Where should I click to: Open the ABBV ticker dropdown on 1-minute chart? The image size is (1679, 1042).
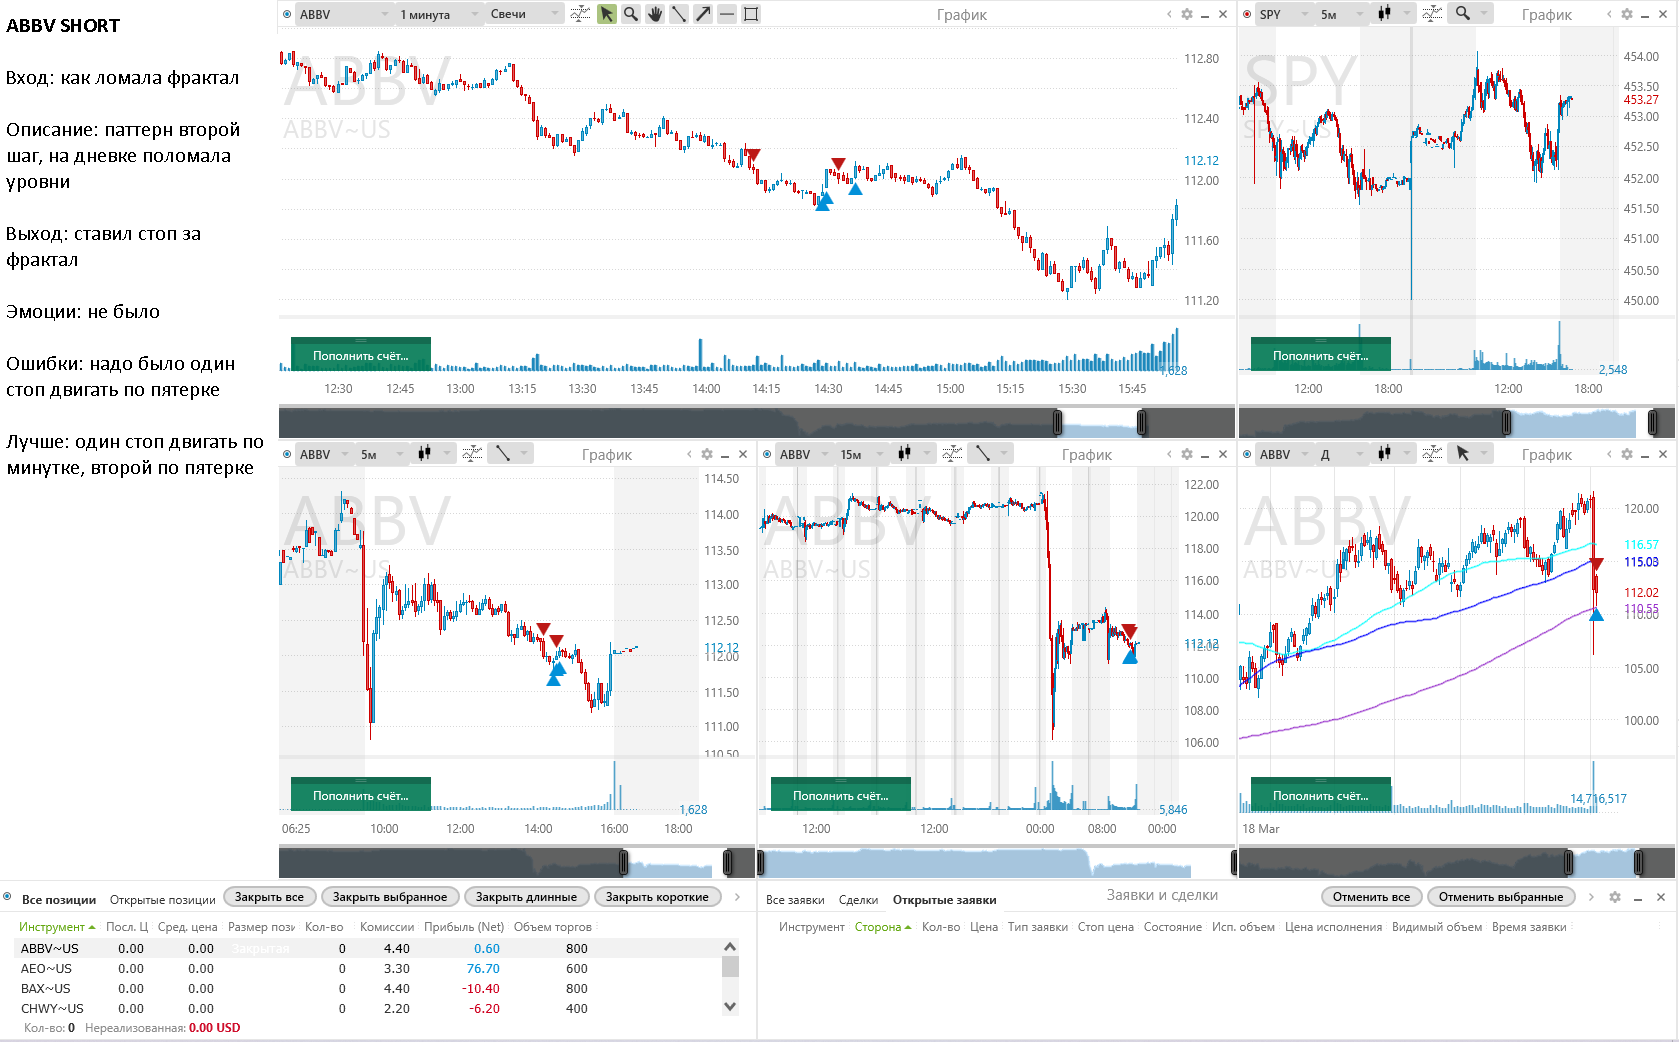click(345, 14)
